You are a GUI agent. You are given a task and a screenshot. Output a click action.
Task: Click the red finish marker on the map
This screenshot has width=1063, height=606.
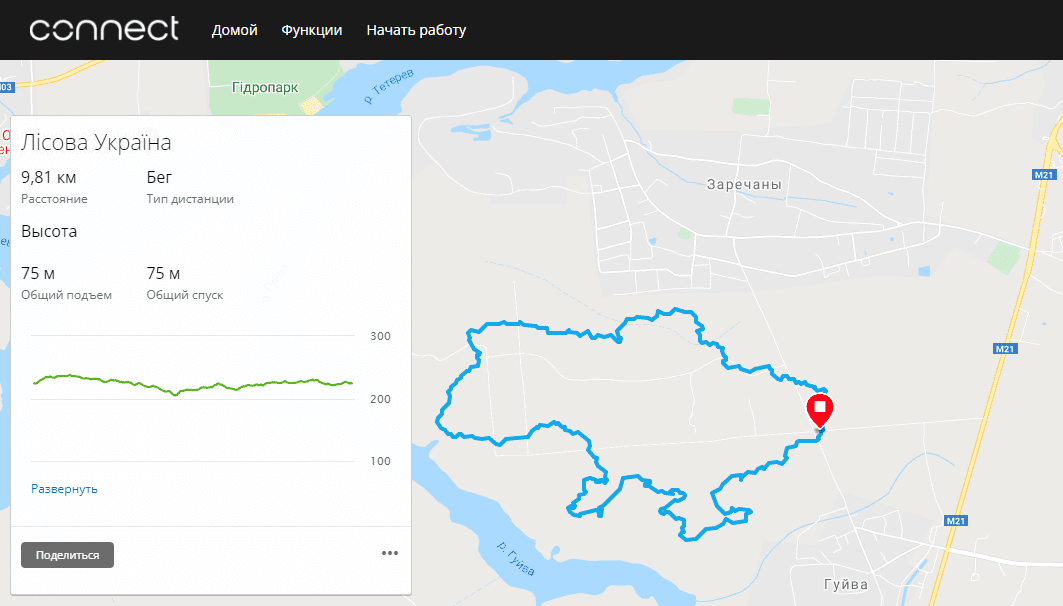pyautogui.click(x=819, y=409)
